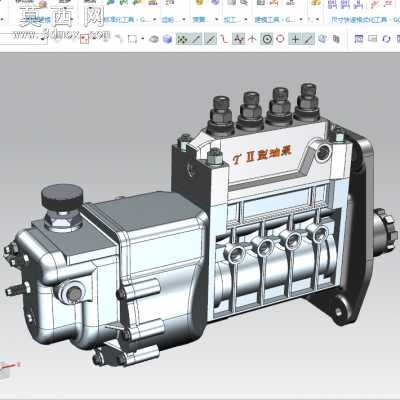Expand arrow of tools group left of 齿轮

coord(154,20)
